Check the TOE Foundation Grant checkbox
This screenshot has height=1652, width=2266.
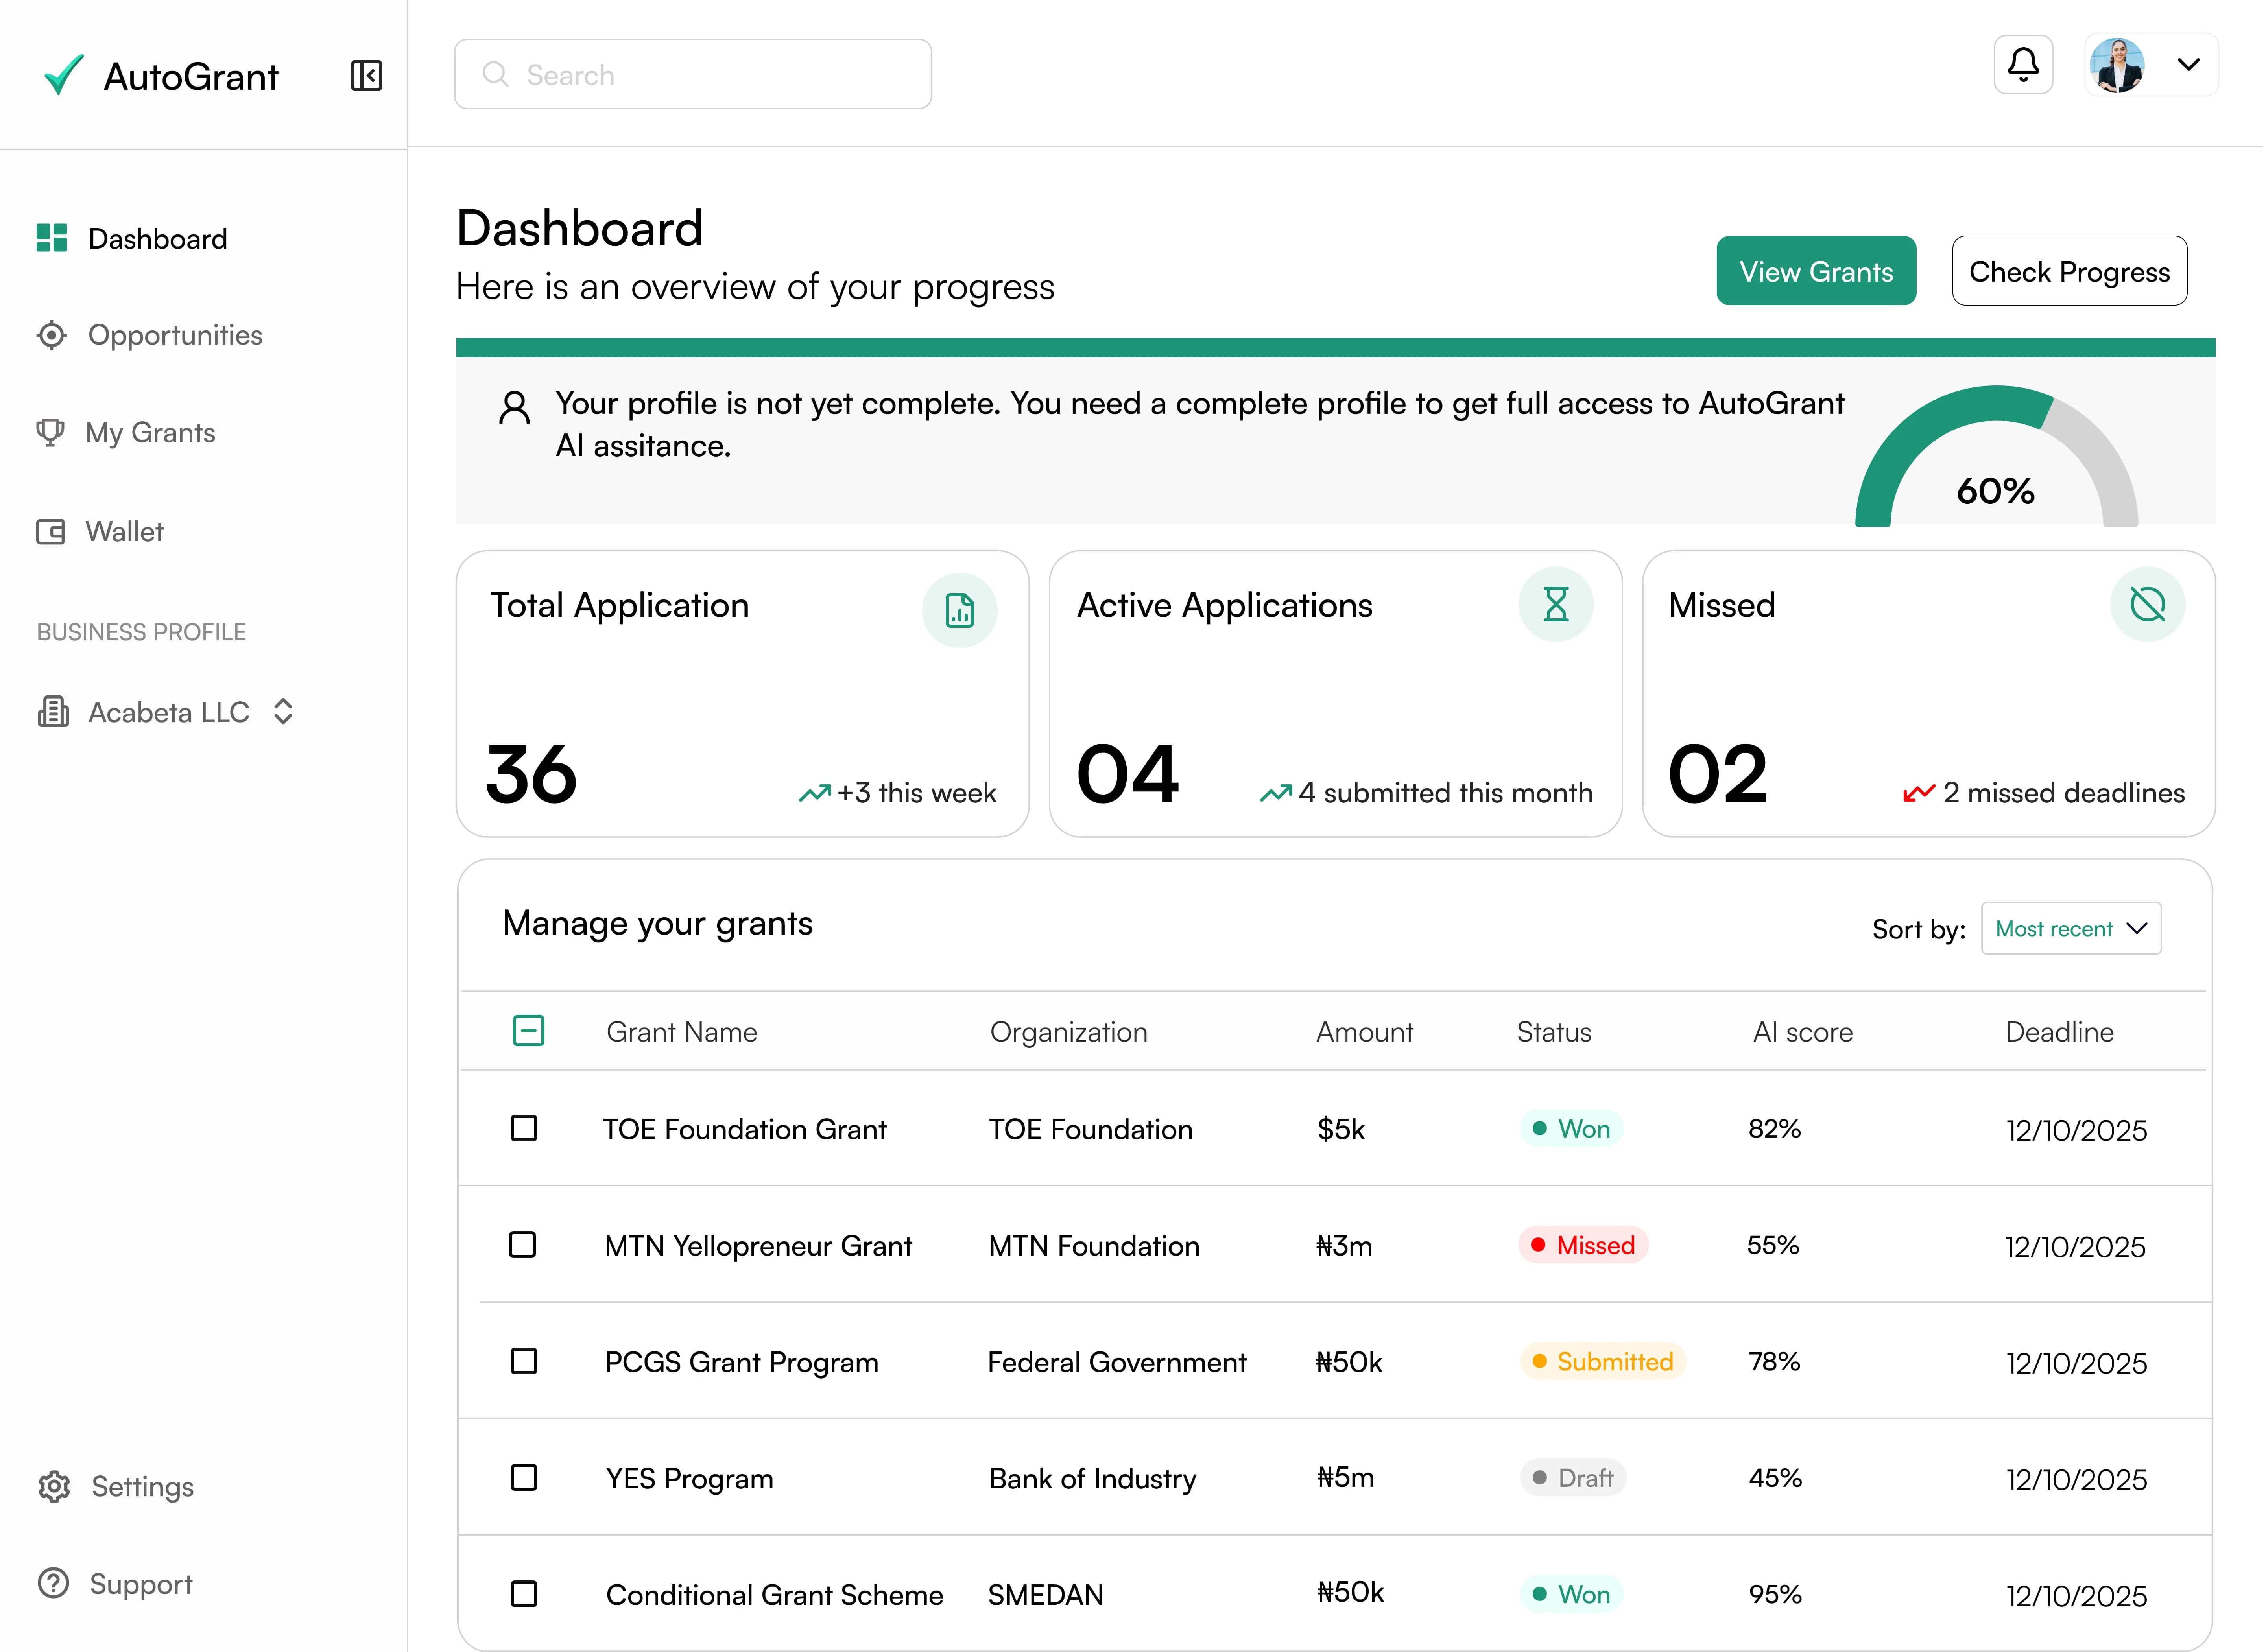click(x=524, y=1129)
